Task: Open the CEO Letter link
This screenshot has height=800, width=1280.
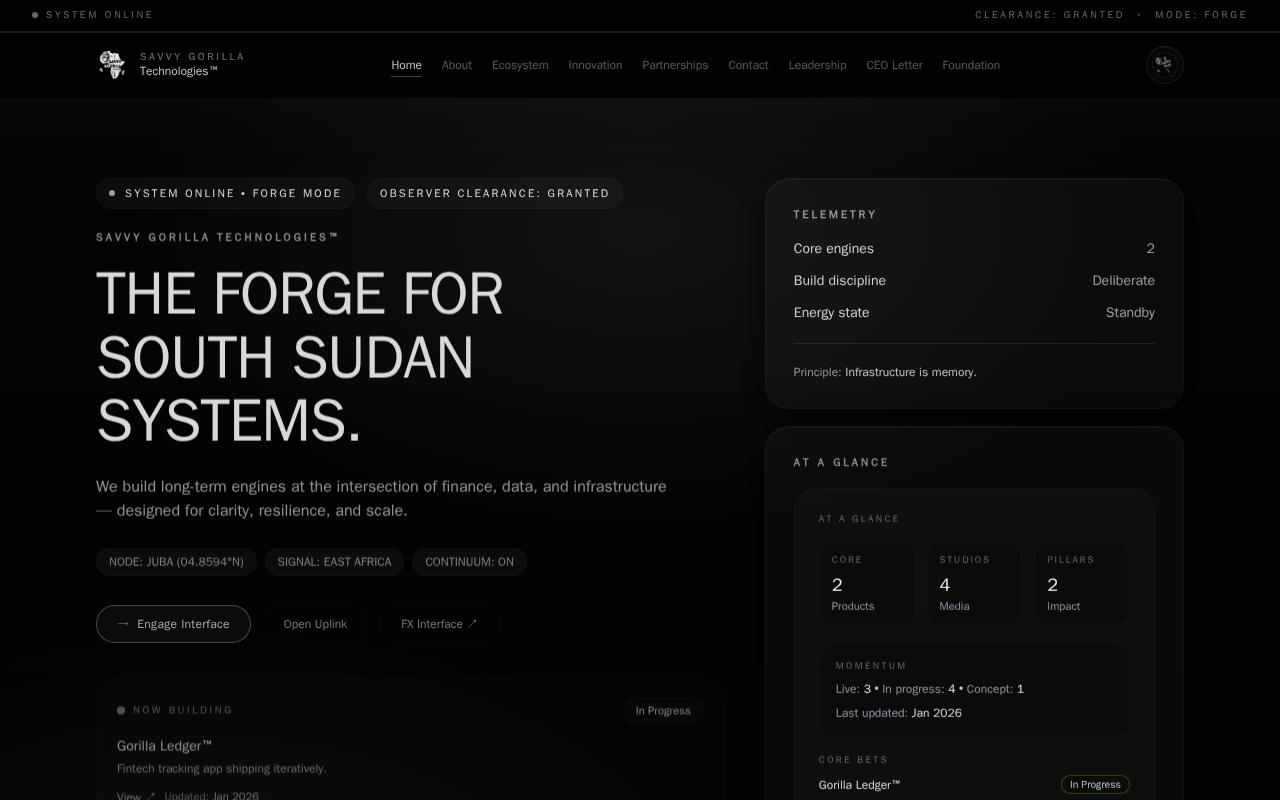Action: [894, 65]
